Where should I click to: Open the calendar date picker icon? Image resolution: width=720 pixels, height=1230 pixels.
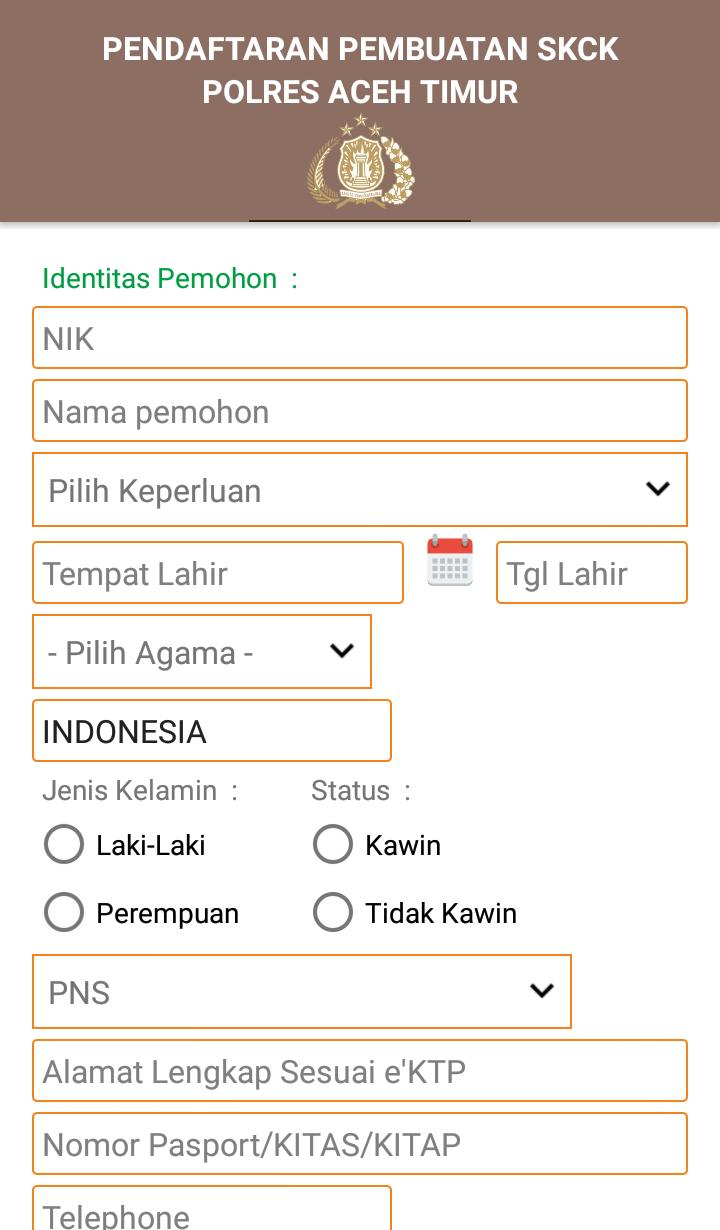pos(450,560)
